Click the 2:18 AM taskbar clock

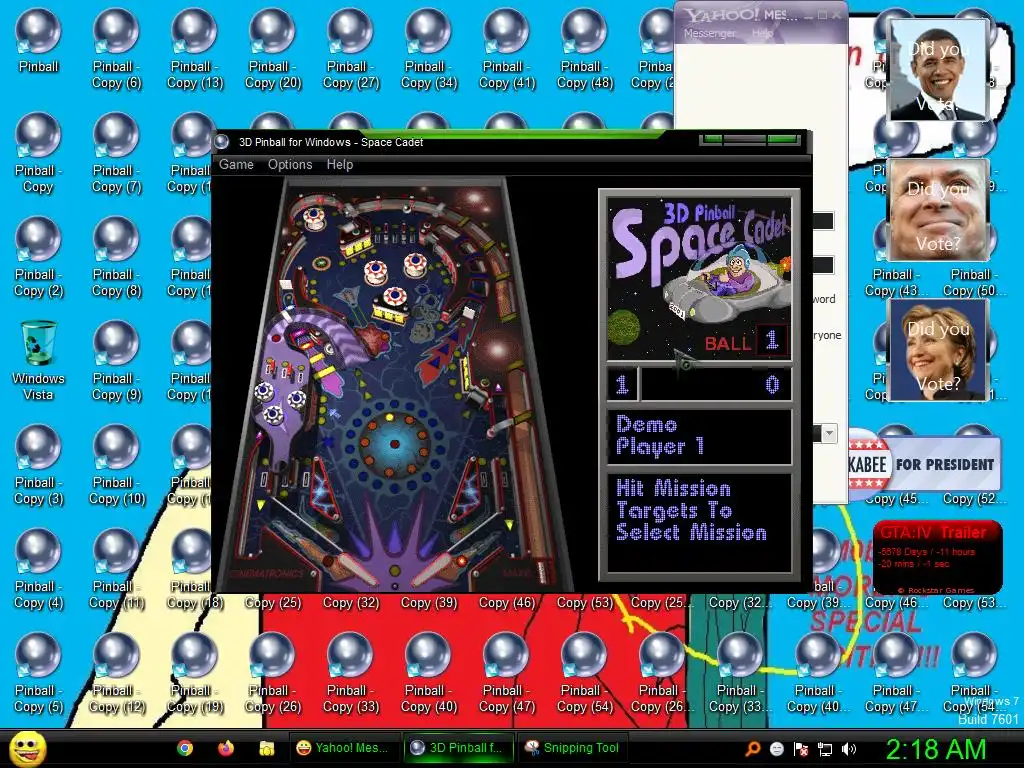tap(935, 749)
